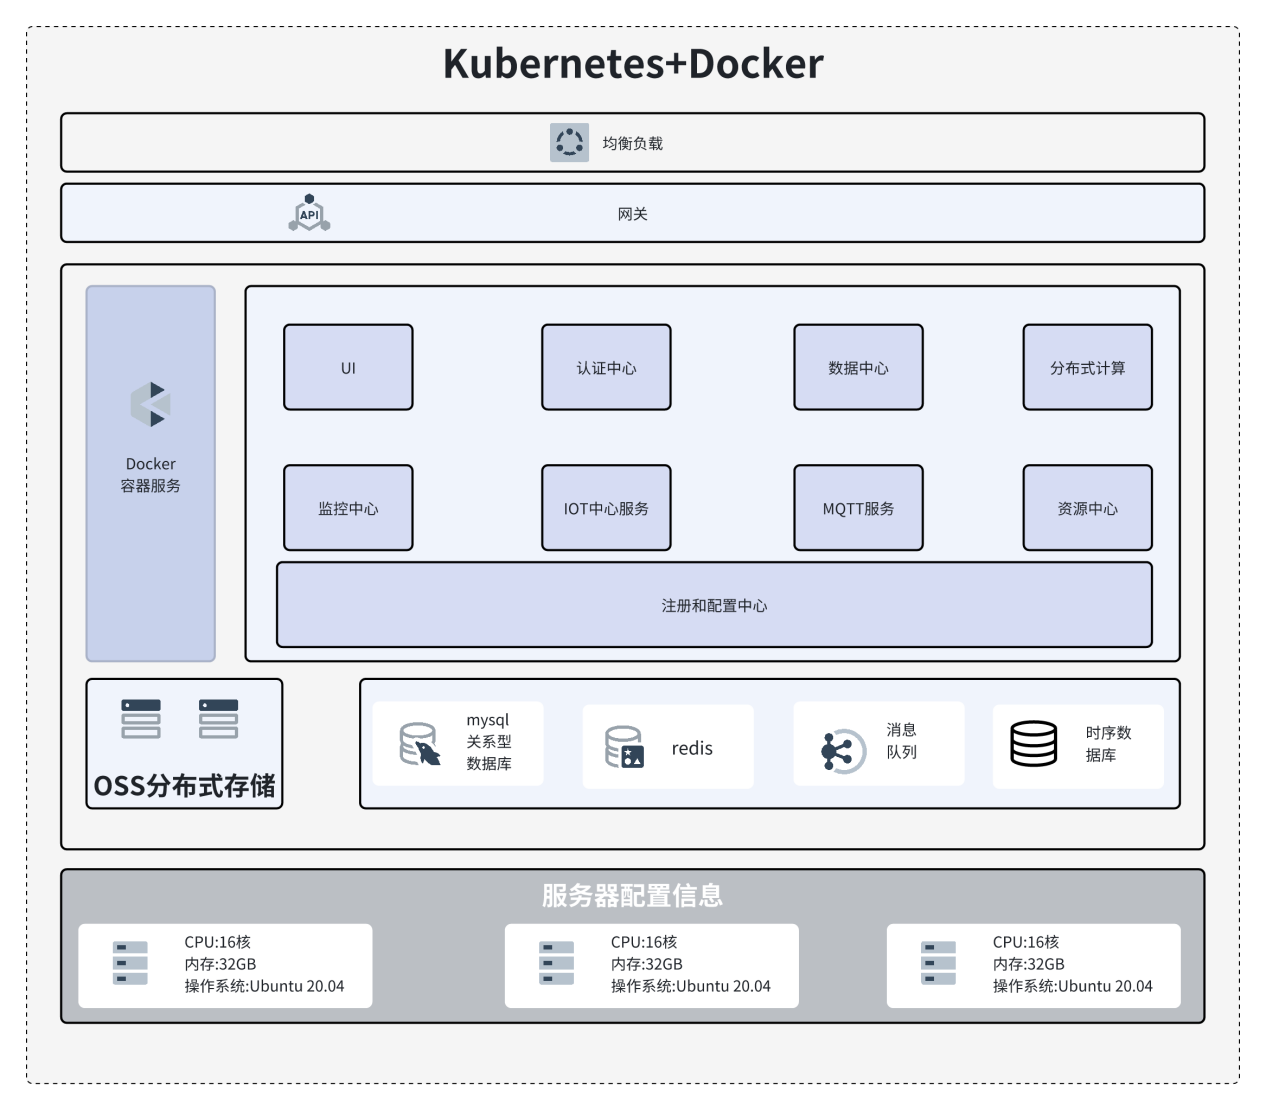Select the left OSS storage server icon
The width and height of the screenshot is (1266, 1110).
point(141,719)
